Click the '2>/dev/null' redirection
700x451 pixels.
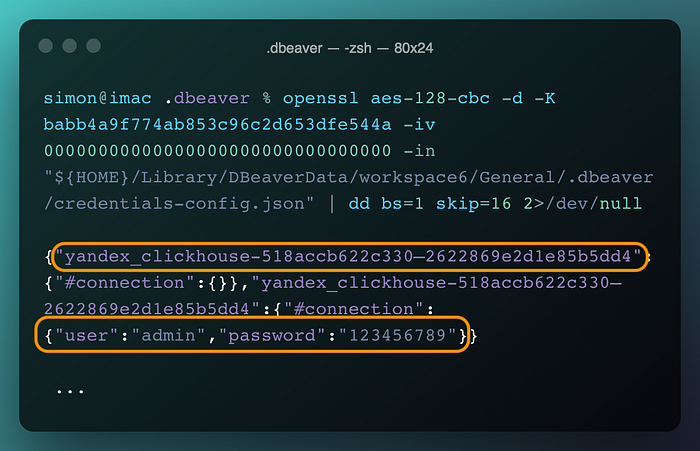583,204
